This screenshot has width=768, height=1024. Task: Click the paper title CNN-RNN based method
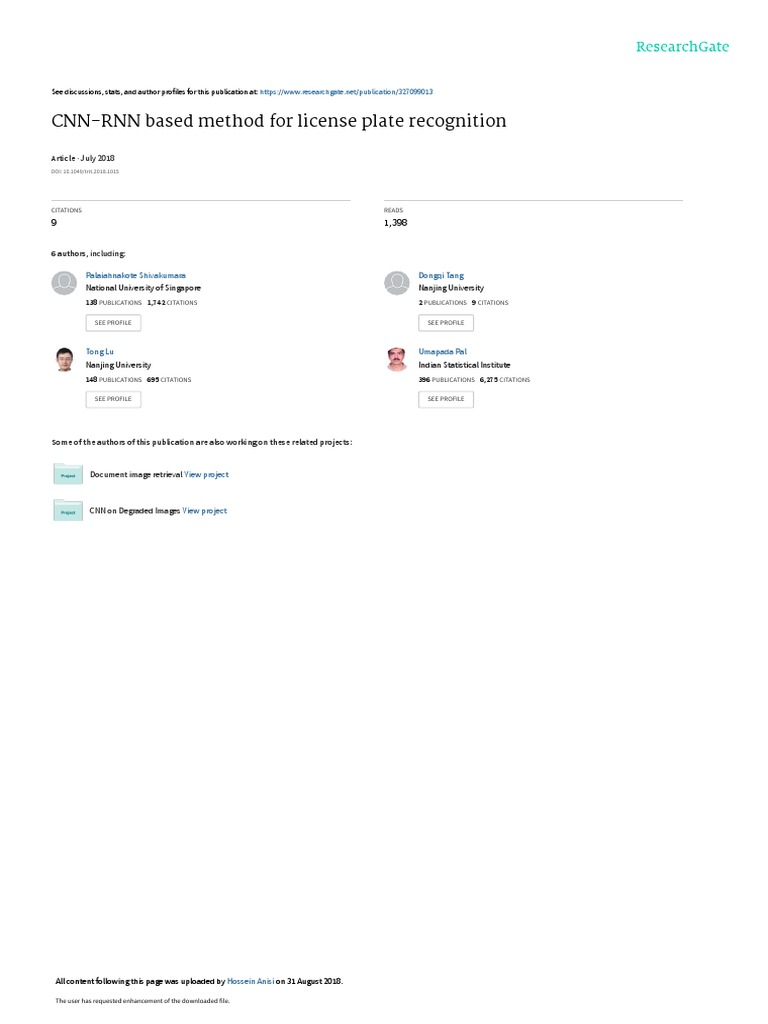pyautogui.click(x=279, y=121)
